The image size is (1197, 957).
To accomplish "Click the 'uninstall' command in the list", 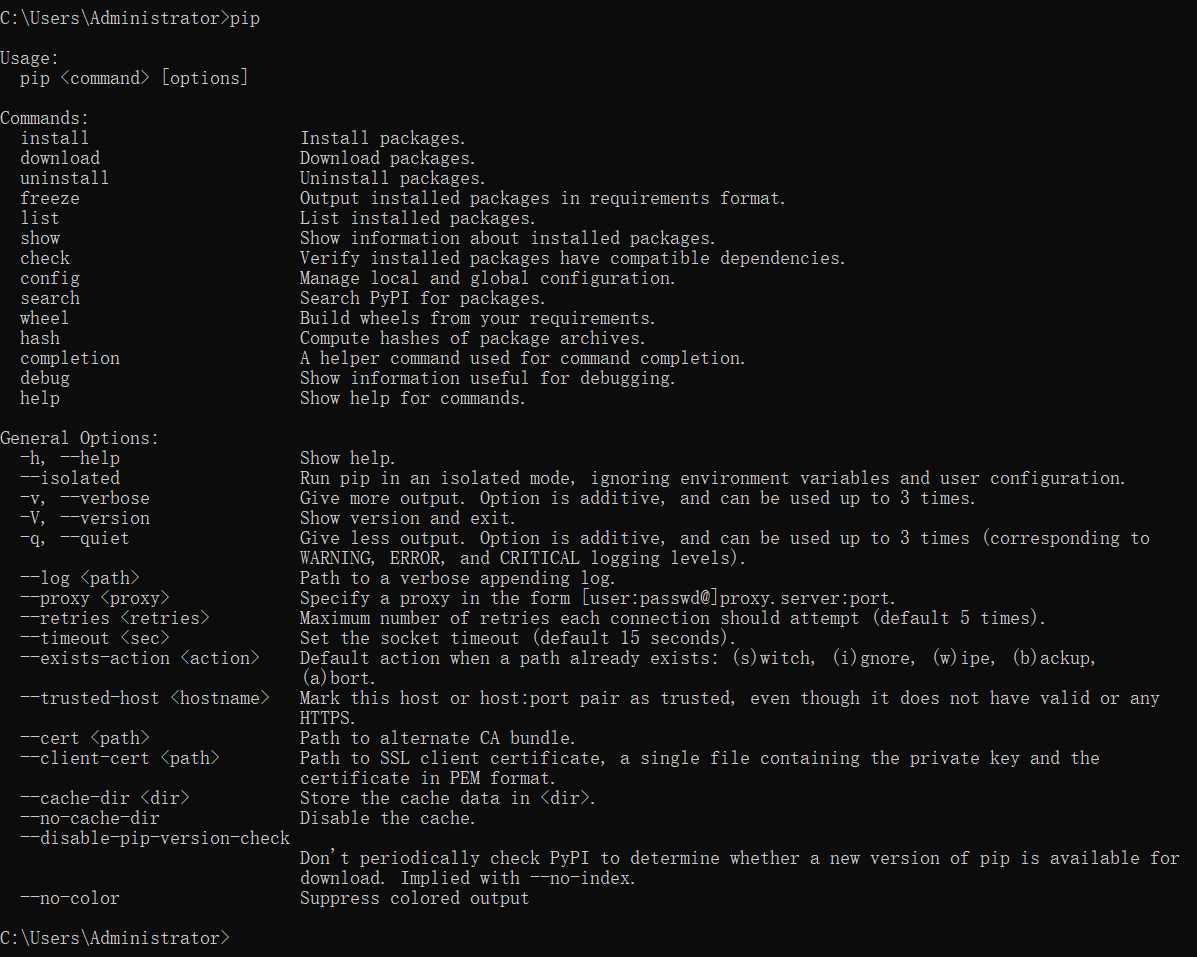I will point(64,178).
